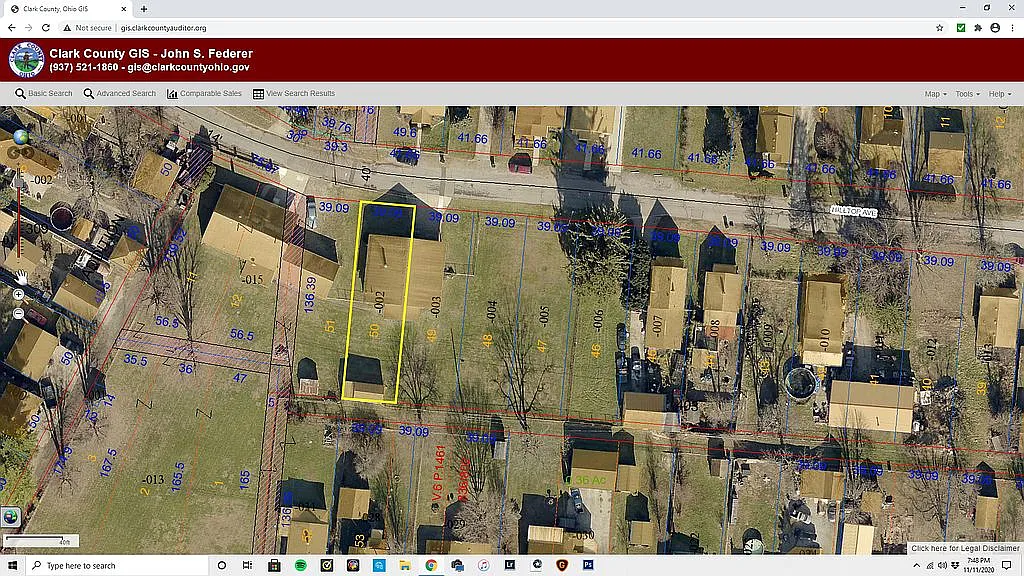Open the Help dropdown menu

click(x=998, y=94)
